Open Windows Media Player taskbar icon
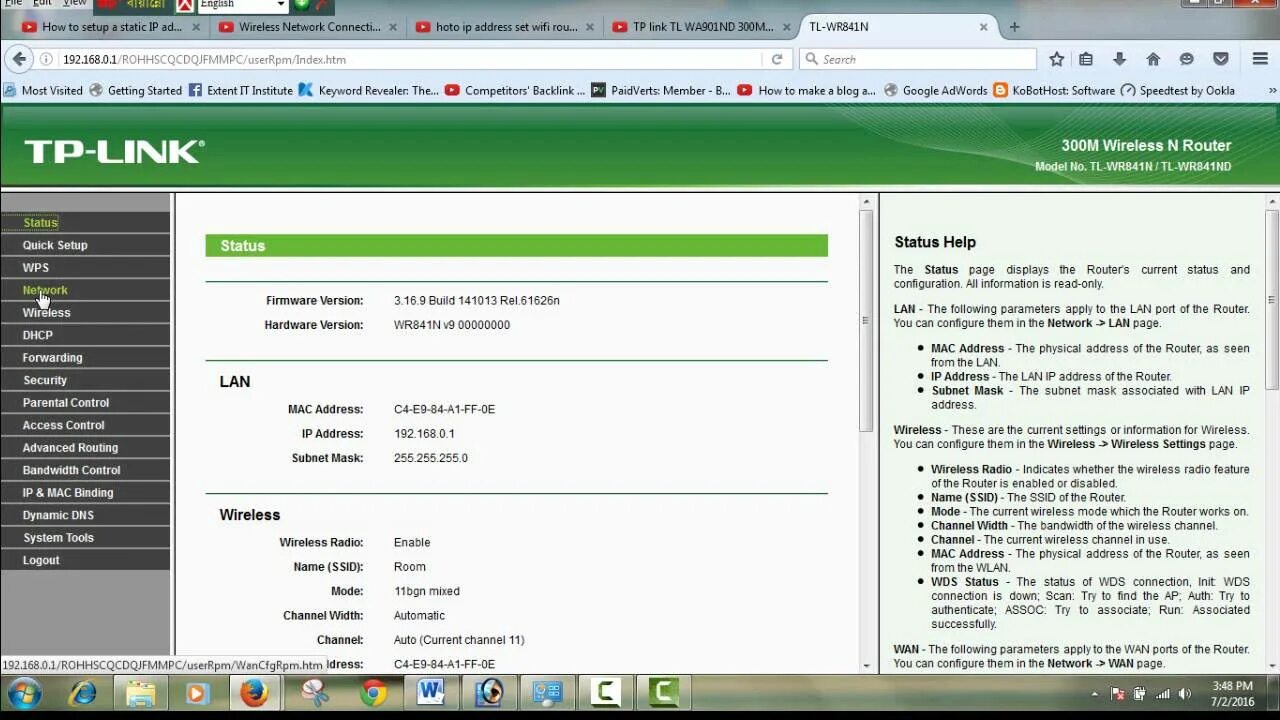The width and height of the screenshot is (1280, 720). point(197,693)
